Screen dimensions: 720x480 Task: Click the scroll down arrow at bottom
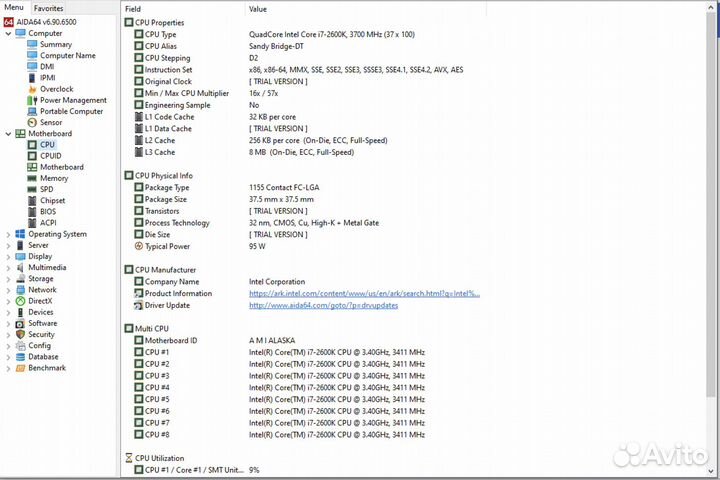(x=712, y=471)
